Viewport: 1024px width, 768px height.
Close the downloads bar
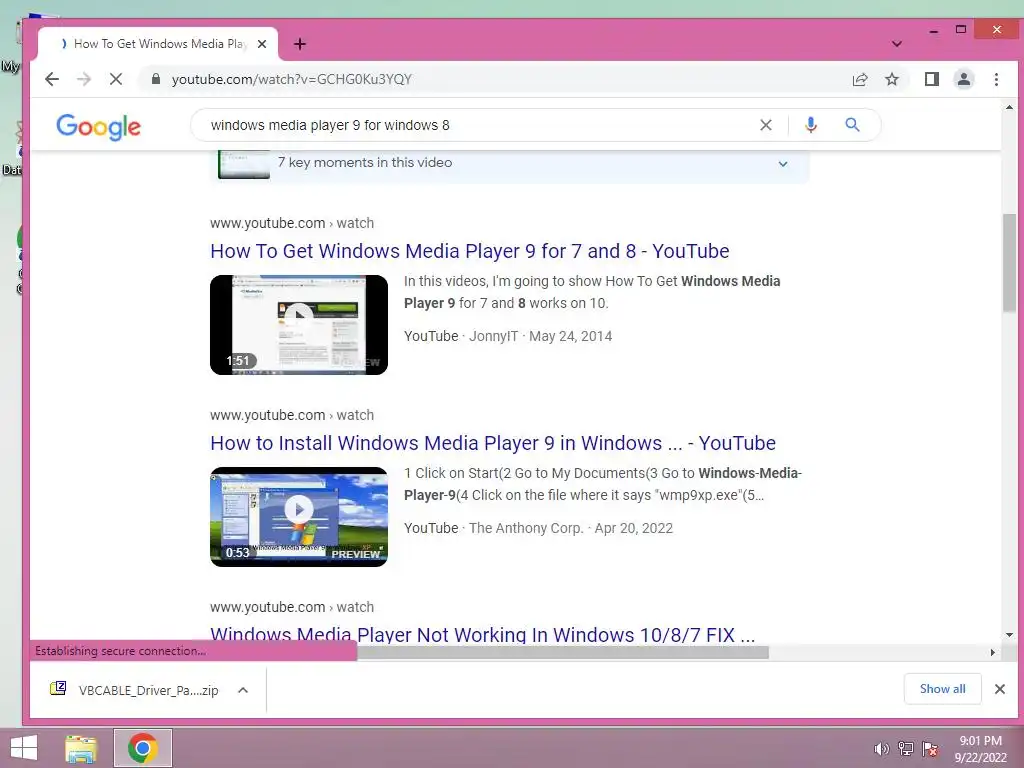pyautogui.click(x=1000, y=689)
